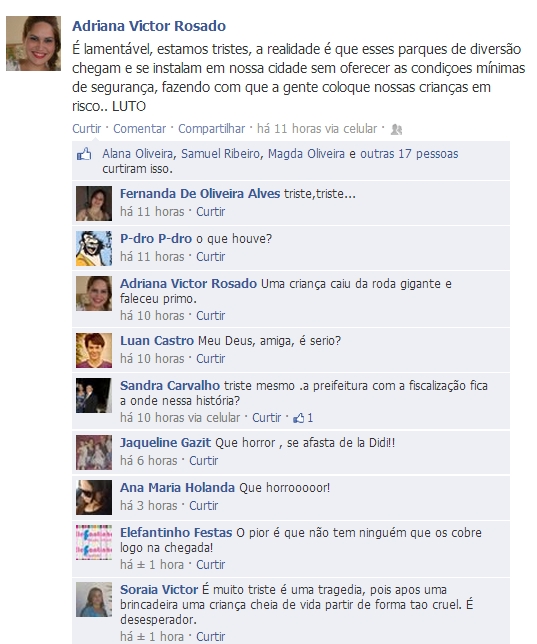Click the thumbs-up likes icon under post
Image resolution: width=537 pixels, height=644 pixels.
coord(84,154)
